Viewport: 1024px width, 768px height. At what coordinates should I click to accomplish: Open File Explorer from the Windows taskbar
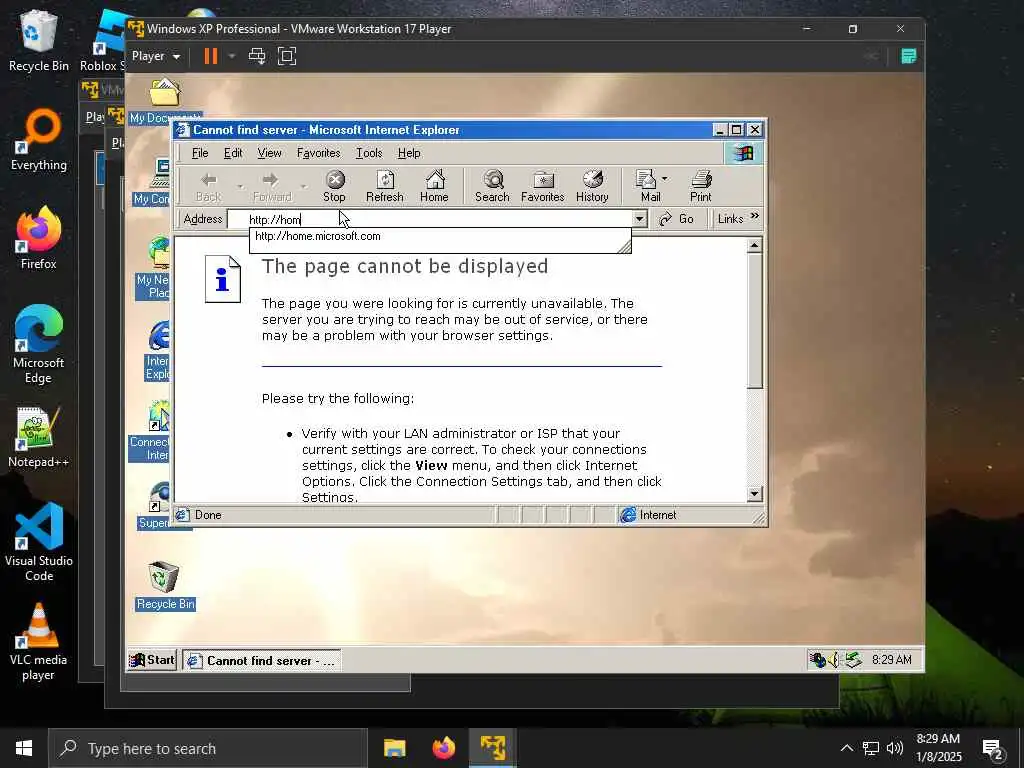(394, 748)
